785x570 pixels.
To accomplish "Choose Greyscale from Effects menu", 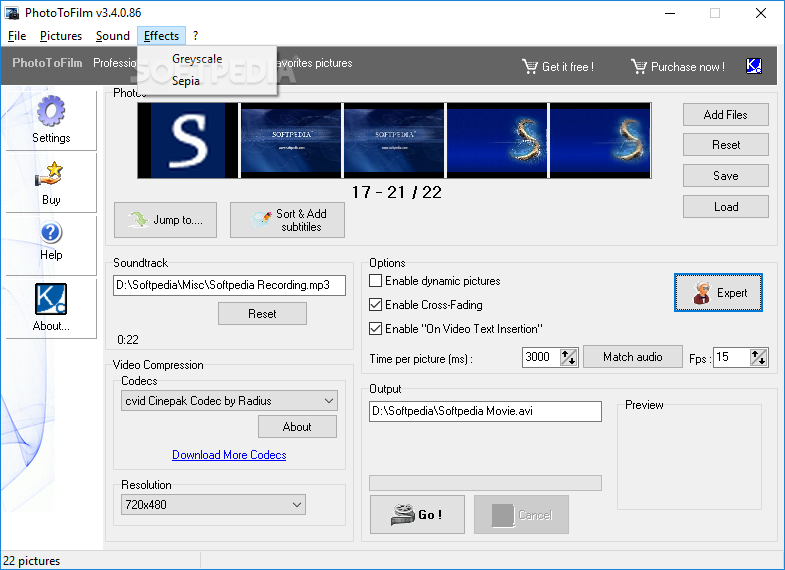I will (207, 59).
